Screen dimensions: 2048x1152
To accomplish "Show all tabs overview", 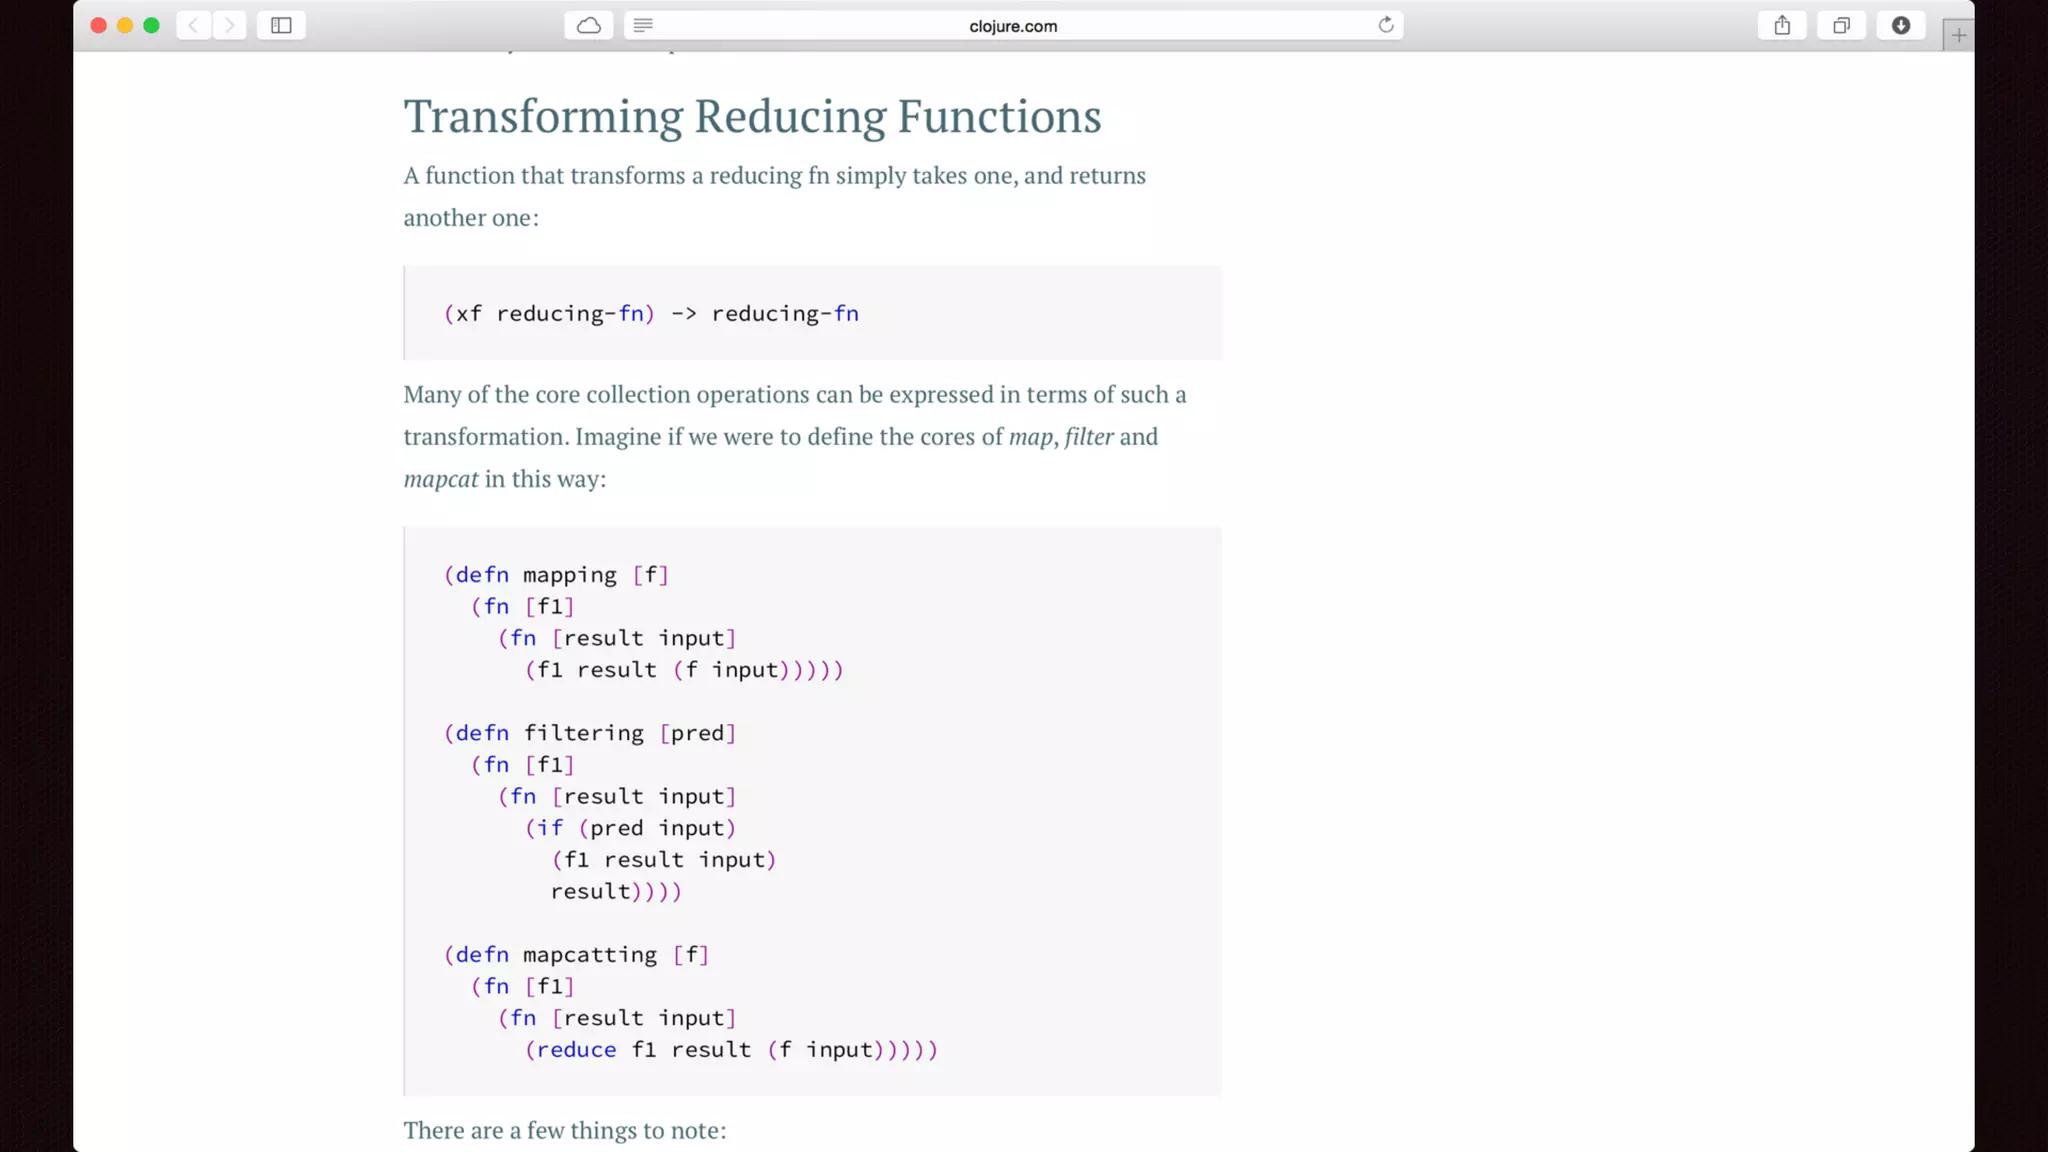I will 1841,26.
